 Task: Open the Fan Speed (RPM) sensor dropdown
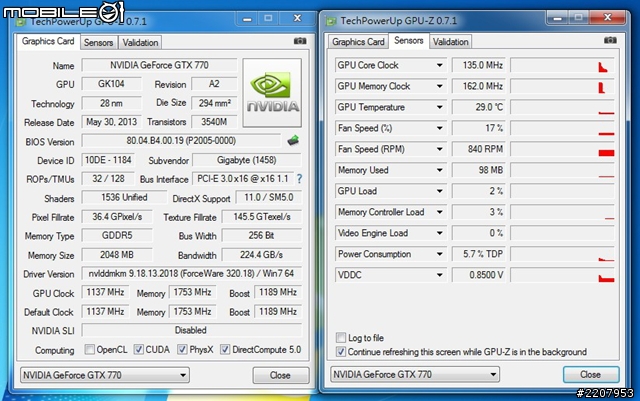[x=440, y=149]
